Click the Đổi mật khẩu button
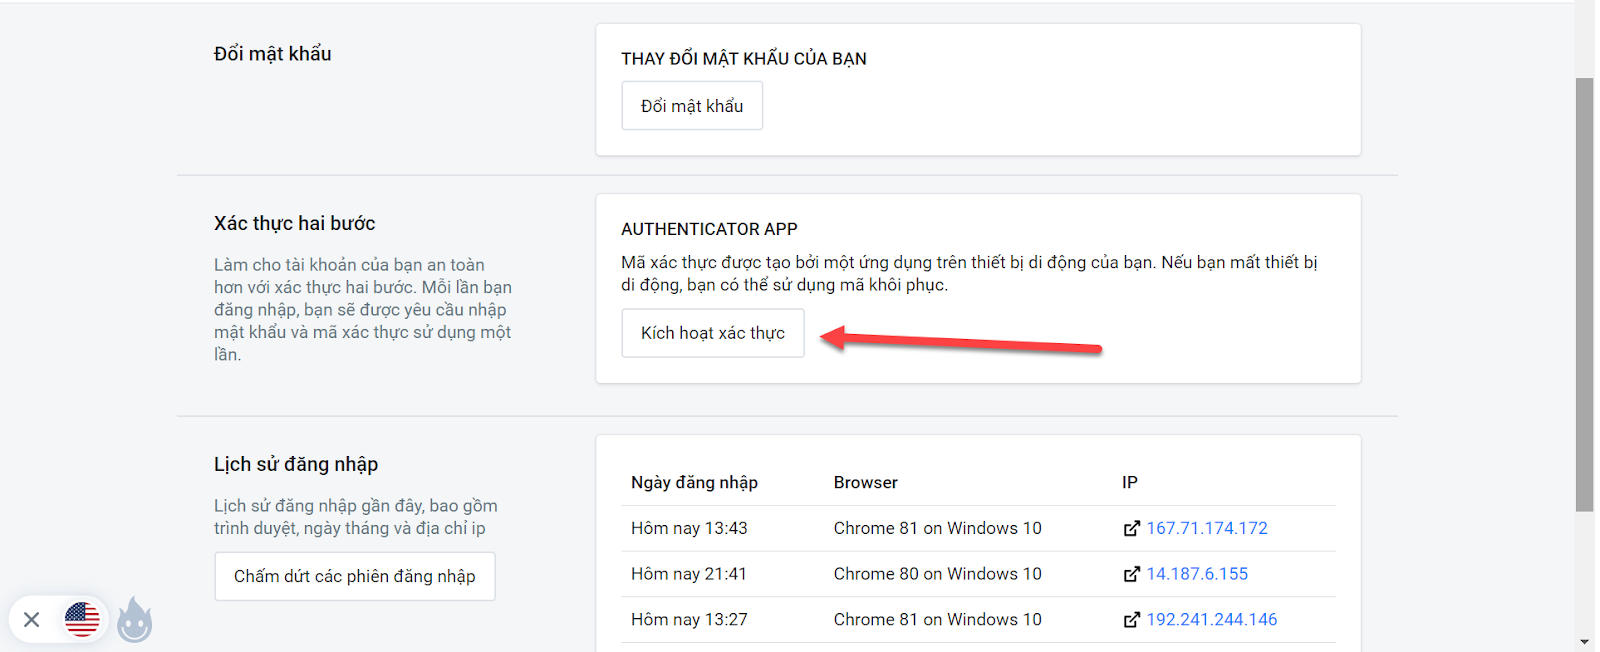Image resolution: width=1600 pixels, height=652 pixels. coord(692,106)
